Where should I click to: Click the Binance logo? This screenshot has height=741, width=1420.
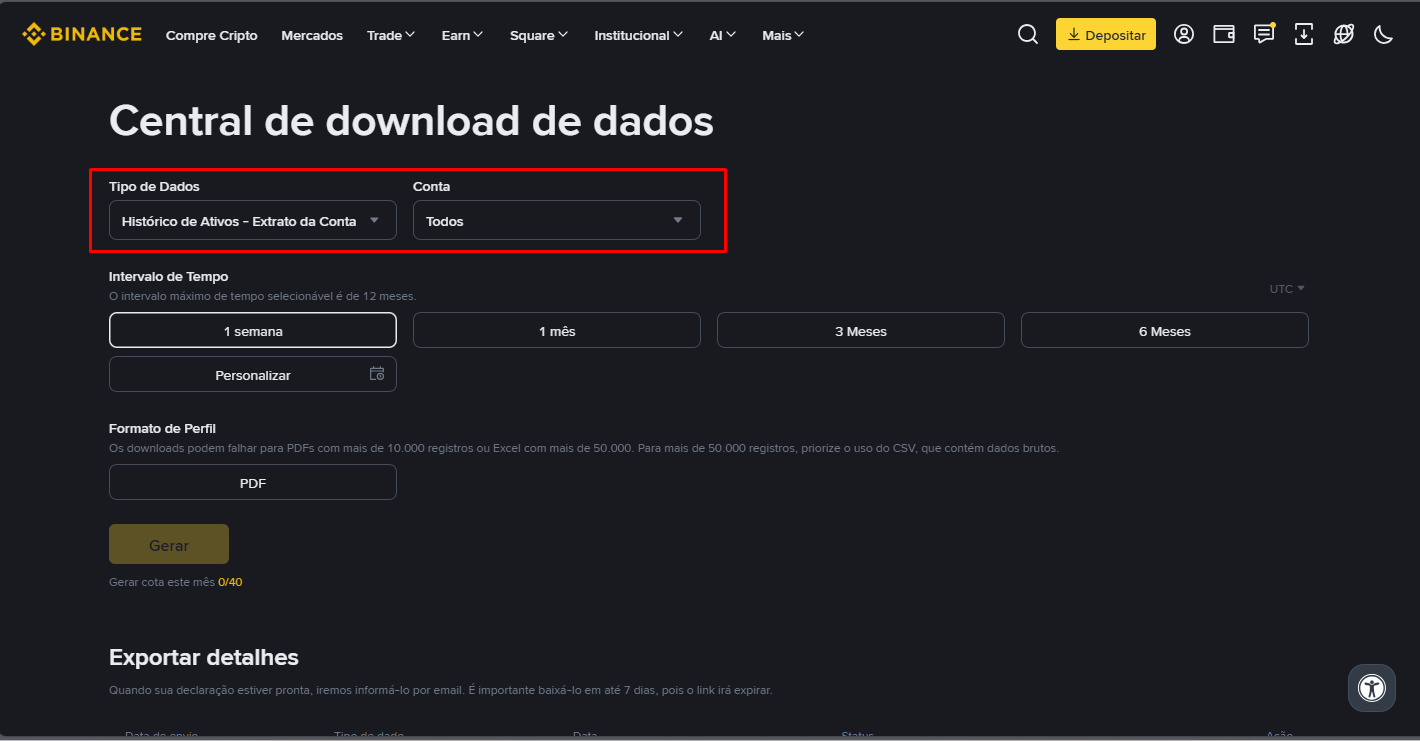[82, 34]
